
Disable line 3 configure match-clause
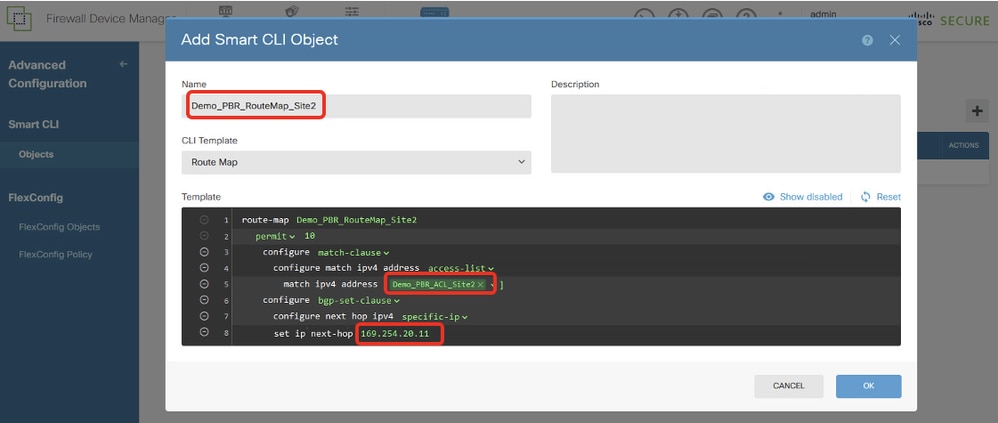pos(204,252)
